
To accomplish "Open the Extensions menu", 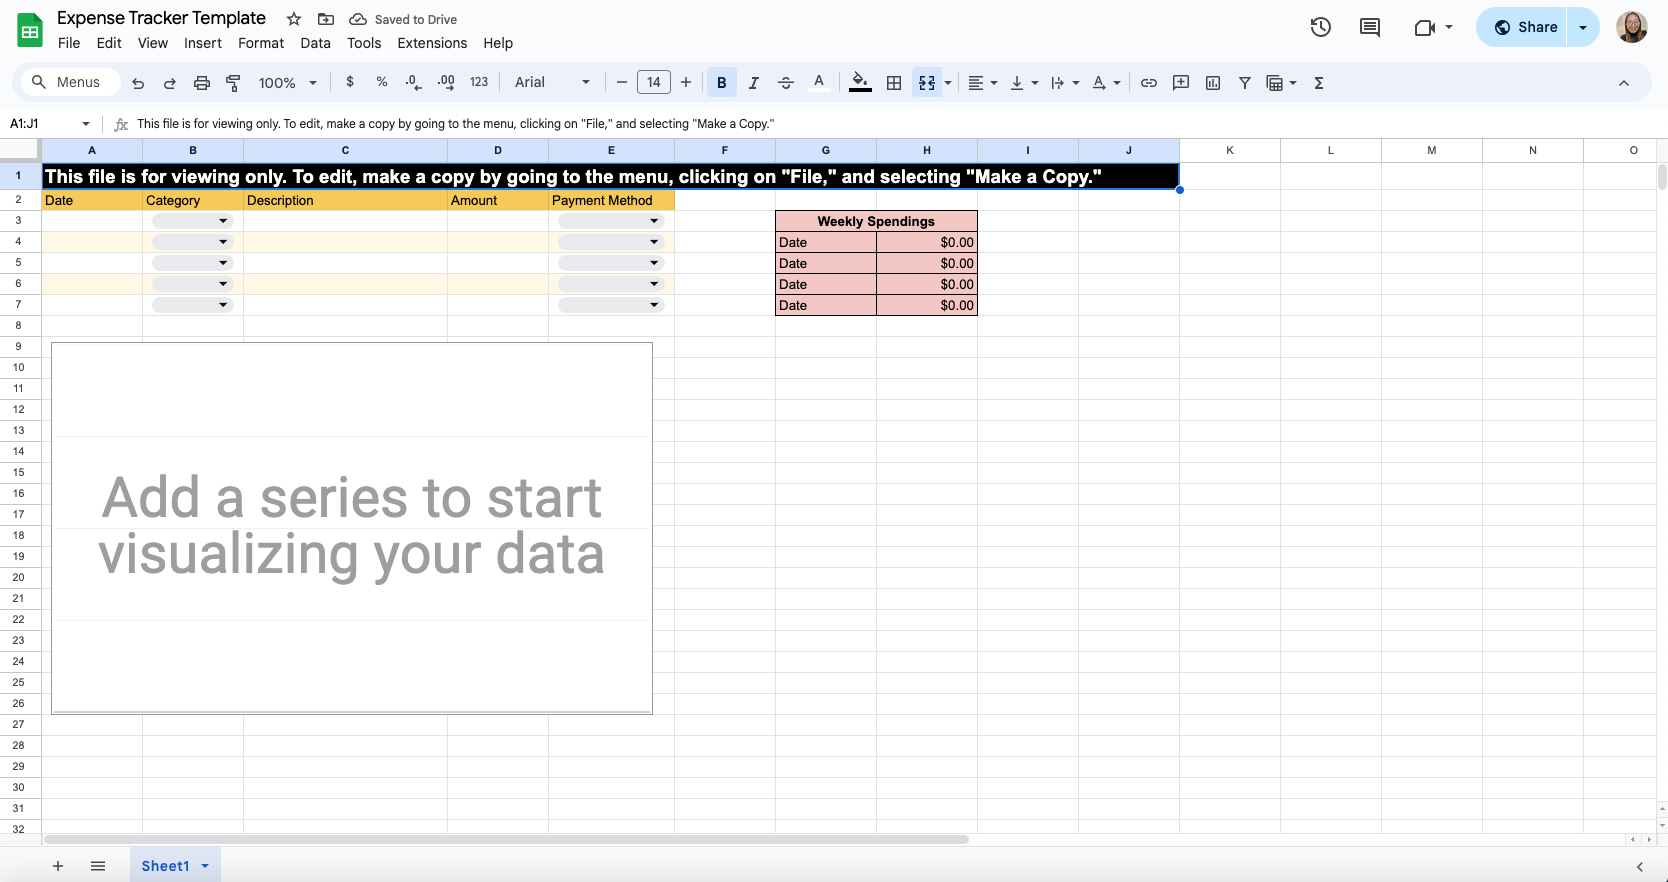I will click(x=432, y=43).
